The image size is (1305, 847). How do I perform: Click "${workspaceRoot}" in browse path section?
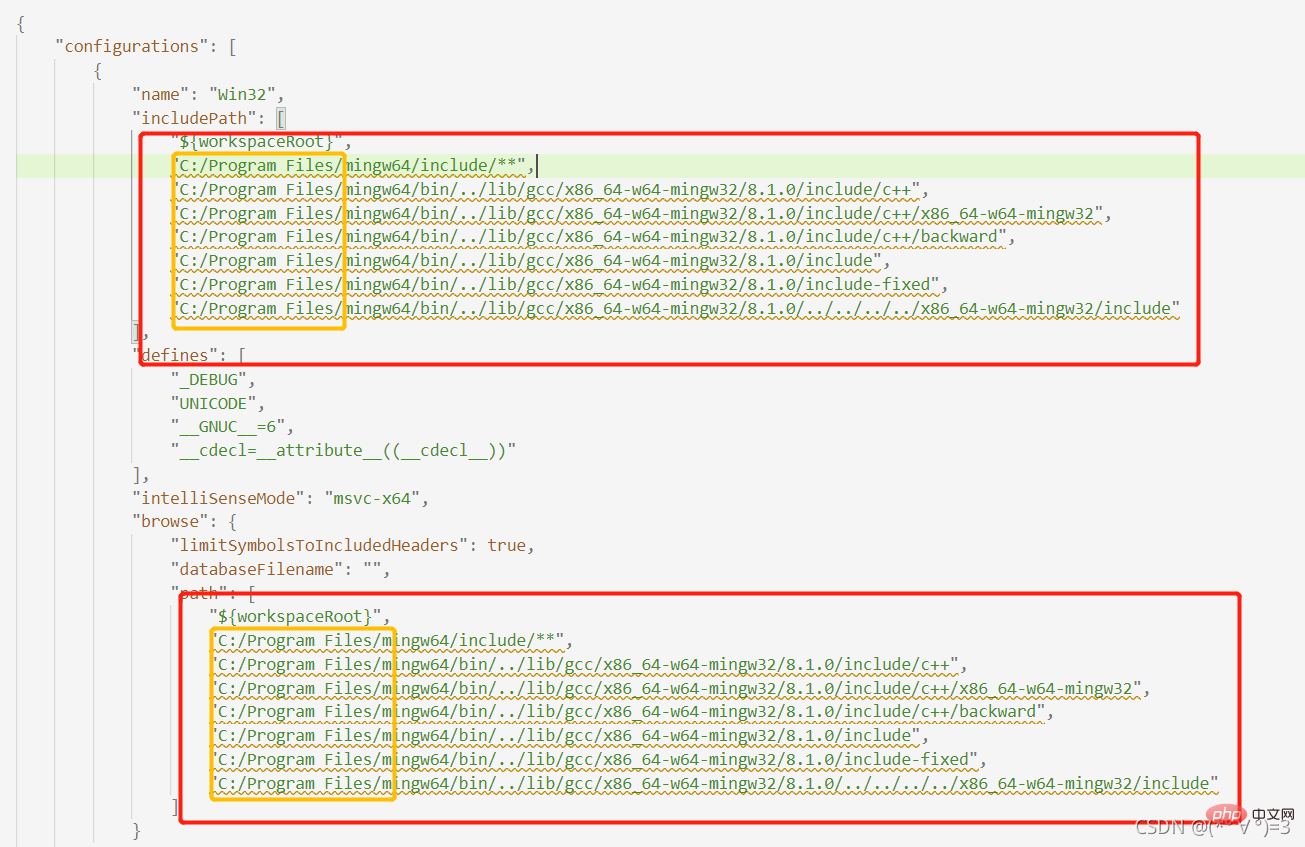coord(294,617)
